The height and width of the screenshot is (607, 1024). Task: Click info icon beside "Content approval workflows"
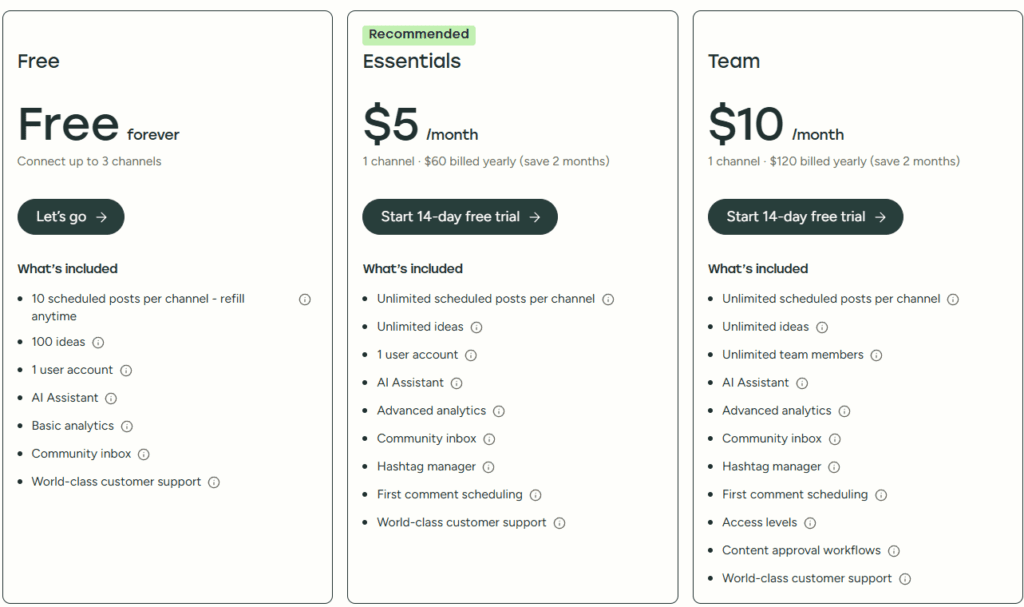click(894, 551)
